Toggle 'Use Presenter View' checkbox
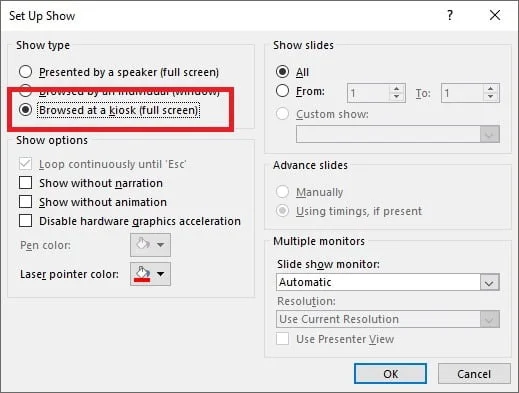This screenshot has width=519, height=393. pos(282,339)
